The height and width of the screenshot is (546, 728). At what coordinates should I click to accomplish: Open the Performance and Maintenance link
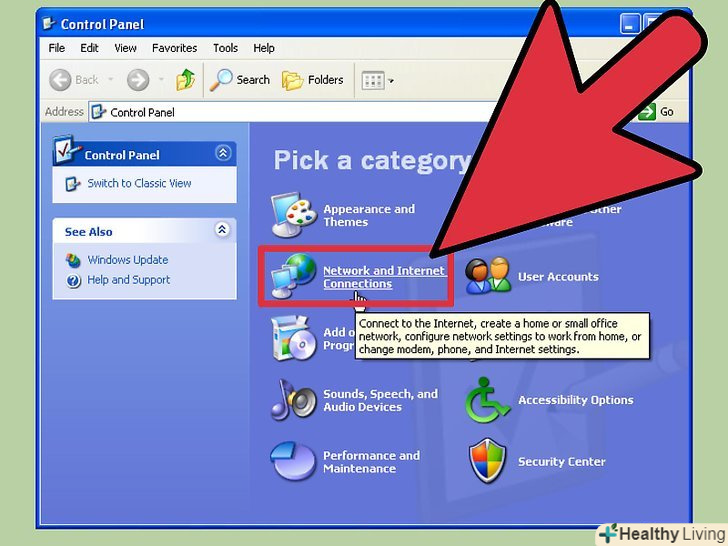coord(371,462)
